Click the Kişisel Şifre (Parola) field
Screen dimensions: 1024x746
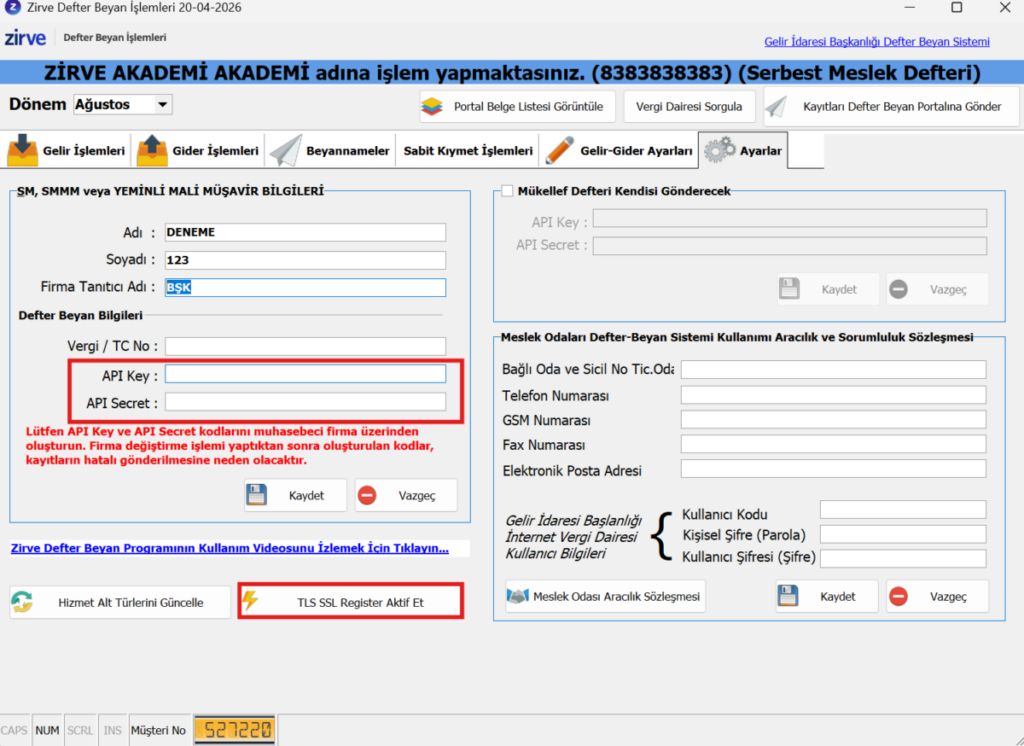(903, 534)
